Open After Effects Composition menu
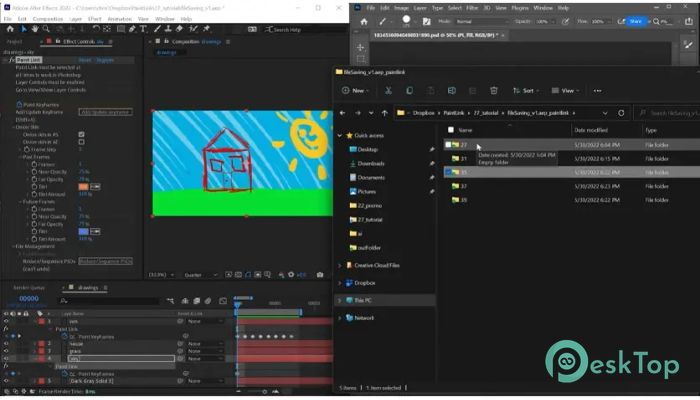 coord(48,19)
